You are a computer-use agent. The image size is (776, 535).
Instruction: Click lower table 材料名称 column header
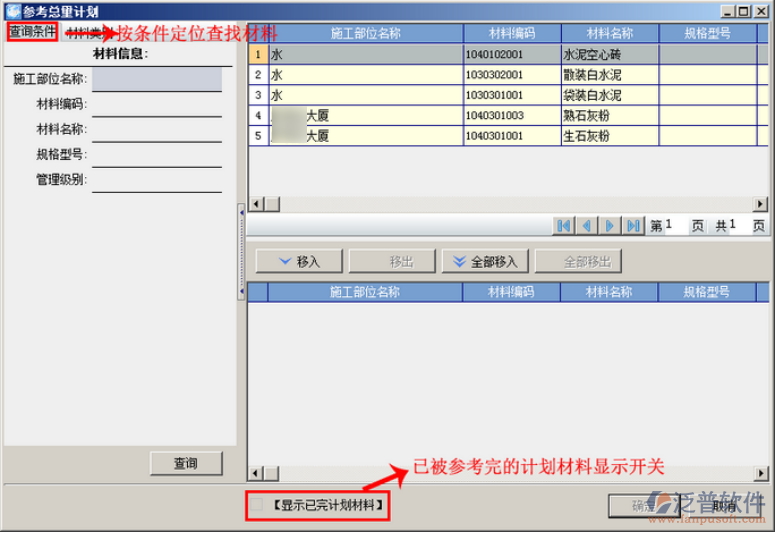point(609,292)
